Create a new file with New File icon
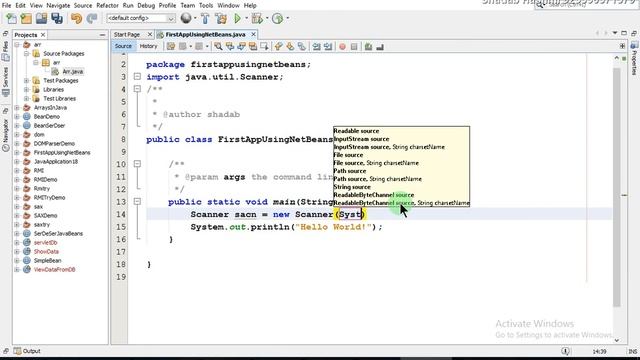The image size is (640, 360). [x=11, y=18]
